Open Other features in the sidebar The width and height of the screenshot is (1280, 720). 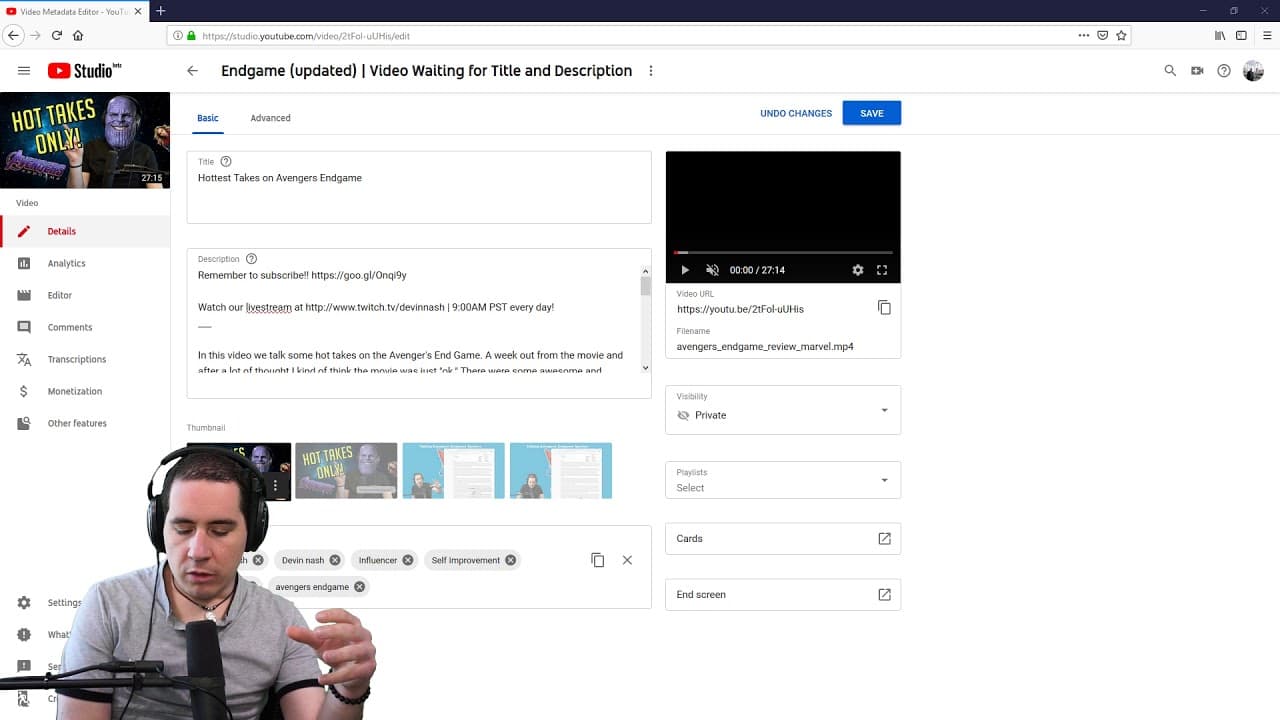(x=85, y=423)
